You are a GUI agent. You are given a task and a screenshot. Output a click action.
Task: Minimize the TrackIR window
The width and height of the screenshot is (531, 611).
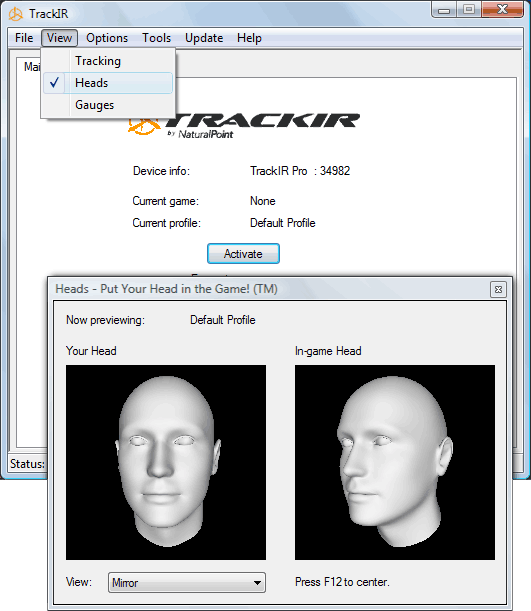[x=444, y=10]
